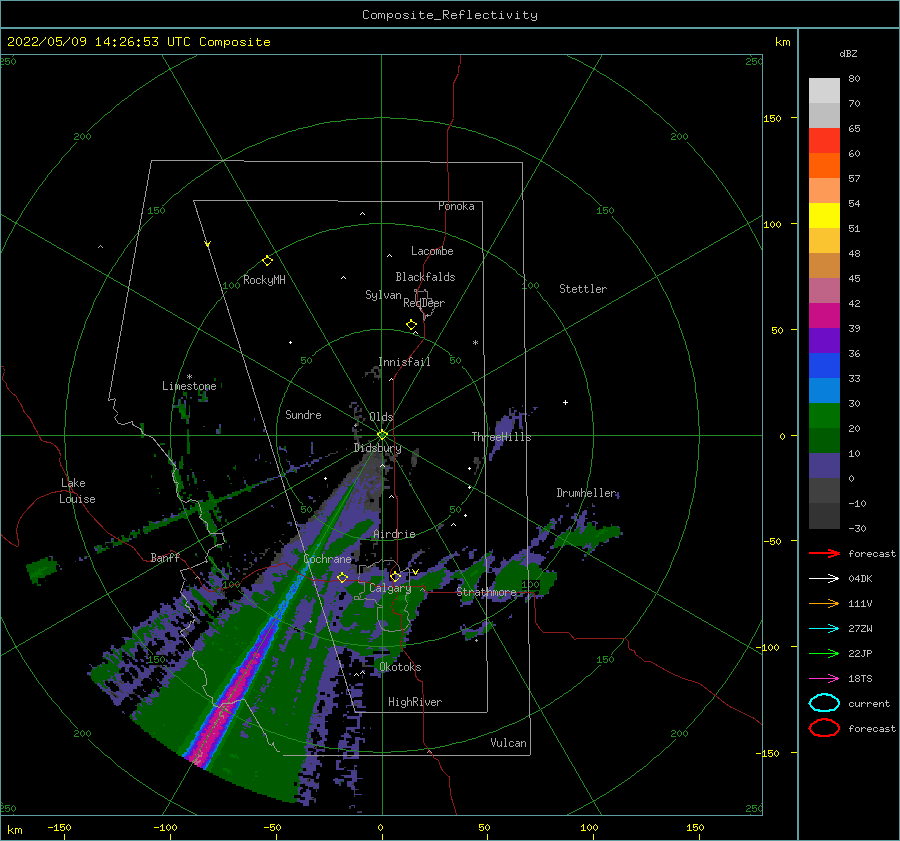Click the Banff label
Viewport: 900px width, 841px height.
coord(165,557)
